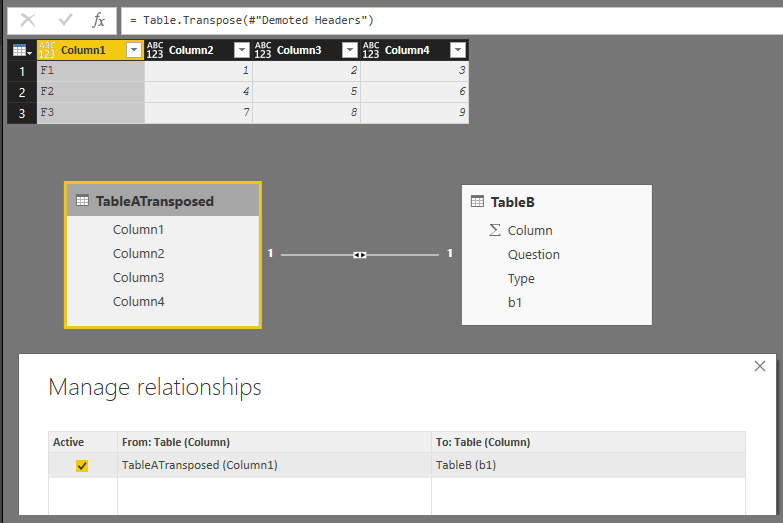Select the Column1 header

(x=83, y=50)
